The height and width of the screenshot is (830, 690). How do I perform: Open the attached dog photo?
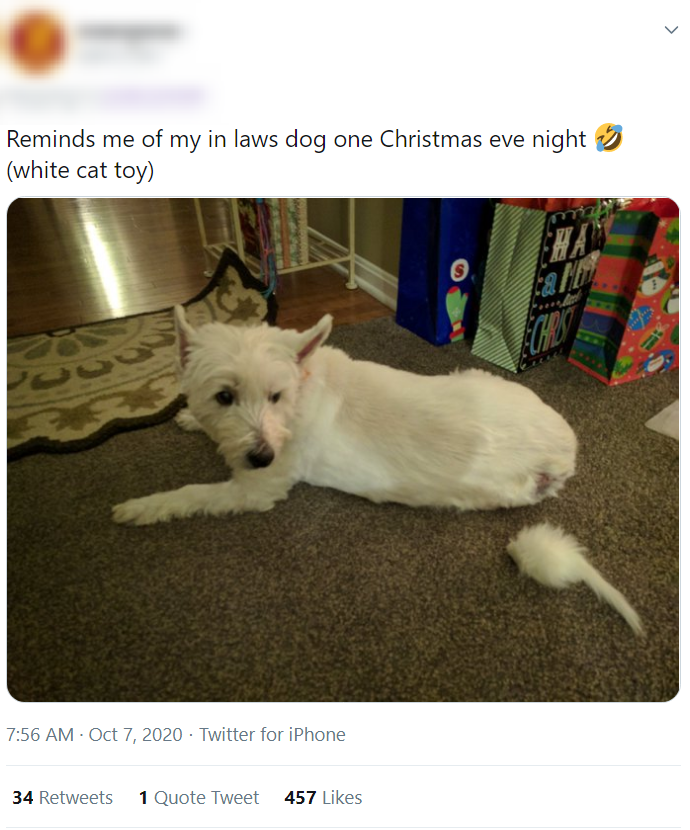click(x=343, y=450)
